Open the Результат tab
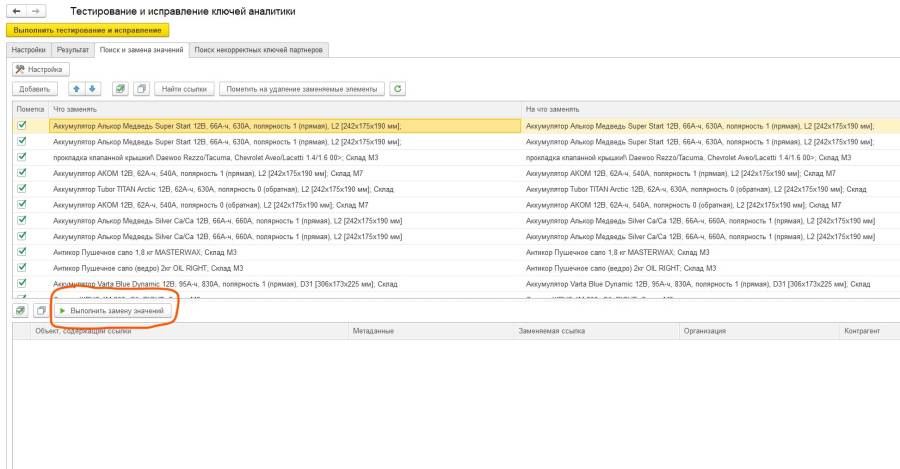The width and height of the screenshot is (900, 469). pos(73,49)
